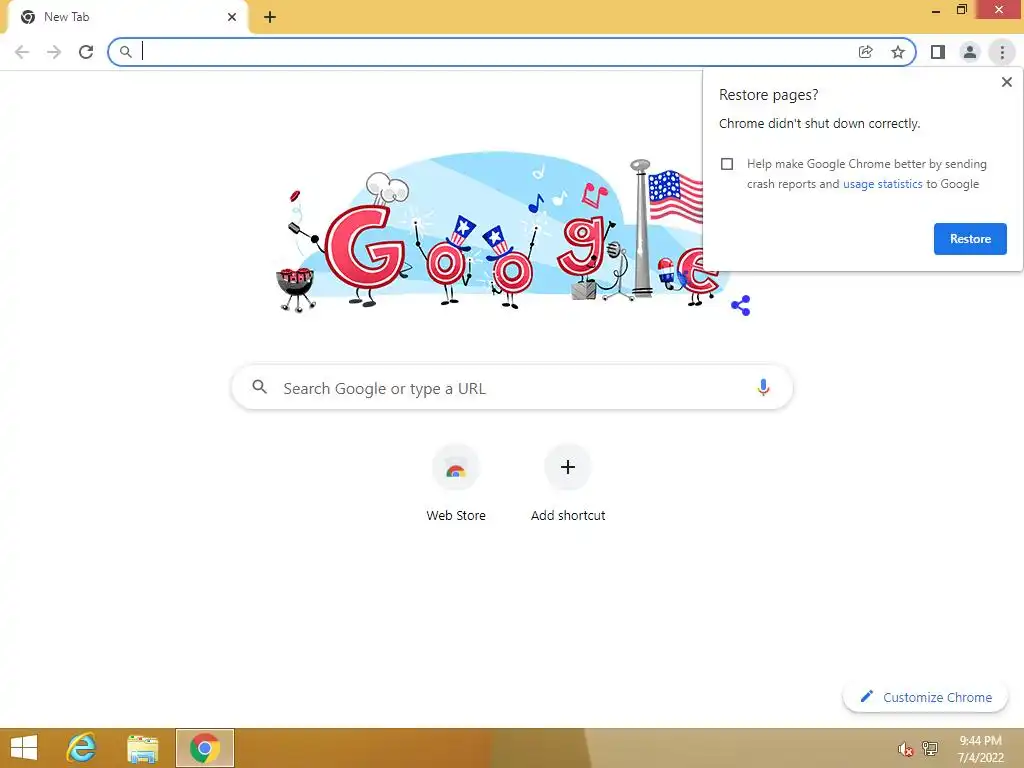Open a new tab with plus button

coord(270,17)
